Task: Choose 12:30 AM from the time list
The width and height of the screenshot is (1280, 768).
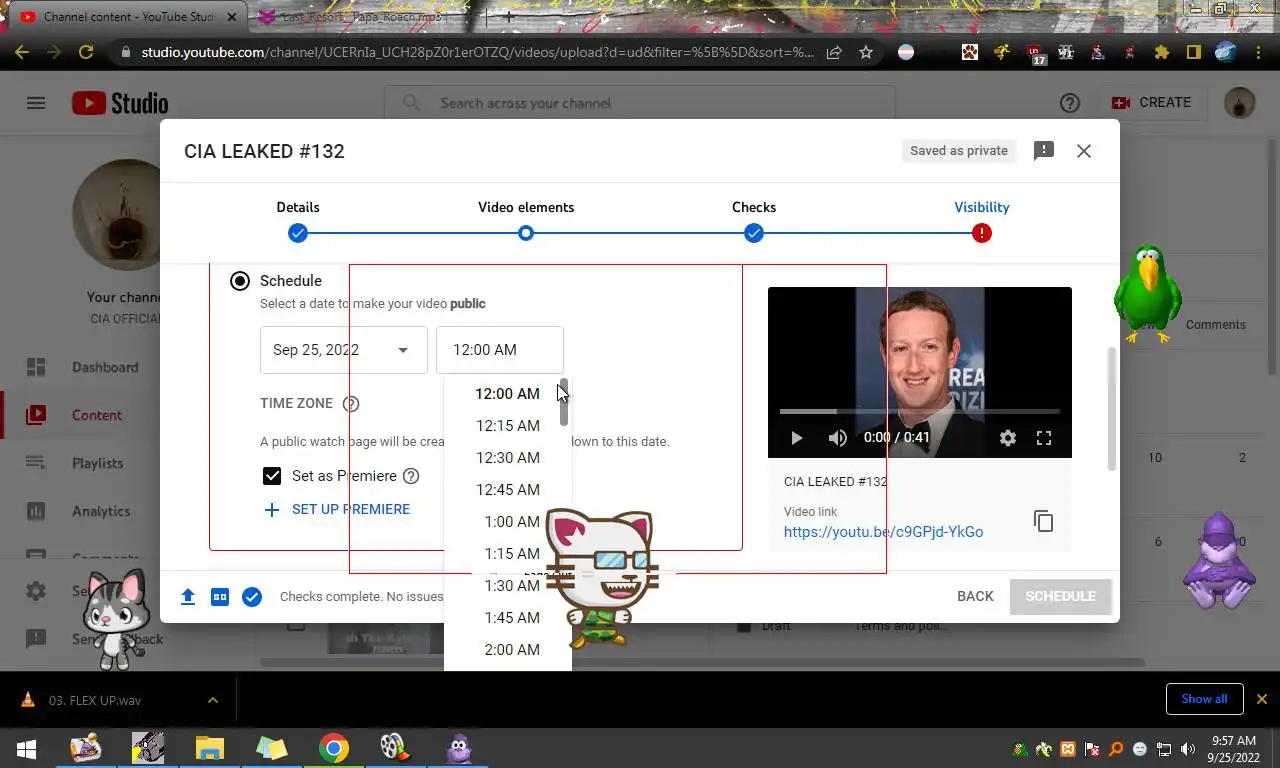Action: (507, 458)
